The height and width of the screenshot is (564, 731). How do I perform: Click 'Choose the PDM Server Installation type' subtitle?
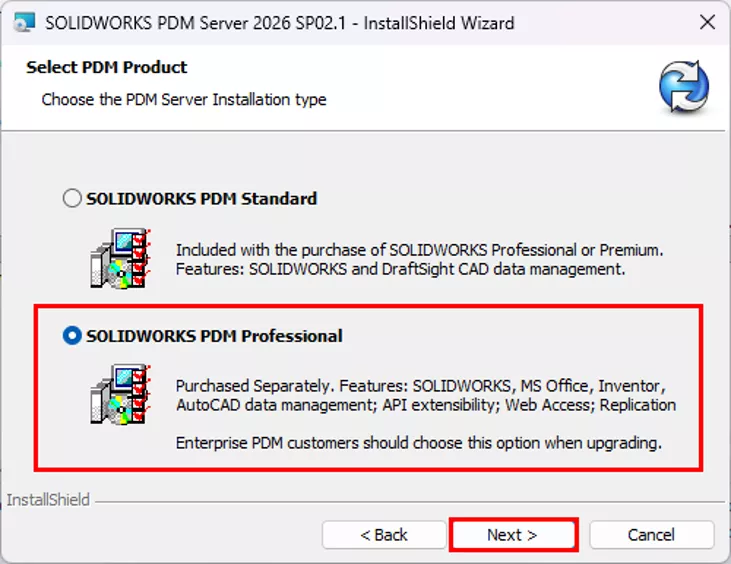[x=184, y=100]
